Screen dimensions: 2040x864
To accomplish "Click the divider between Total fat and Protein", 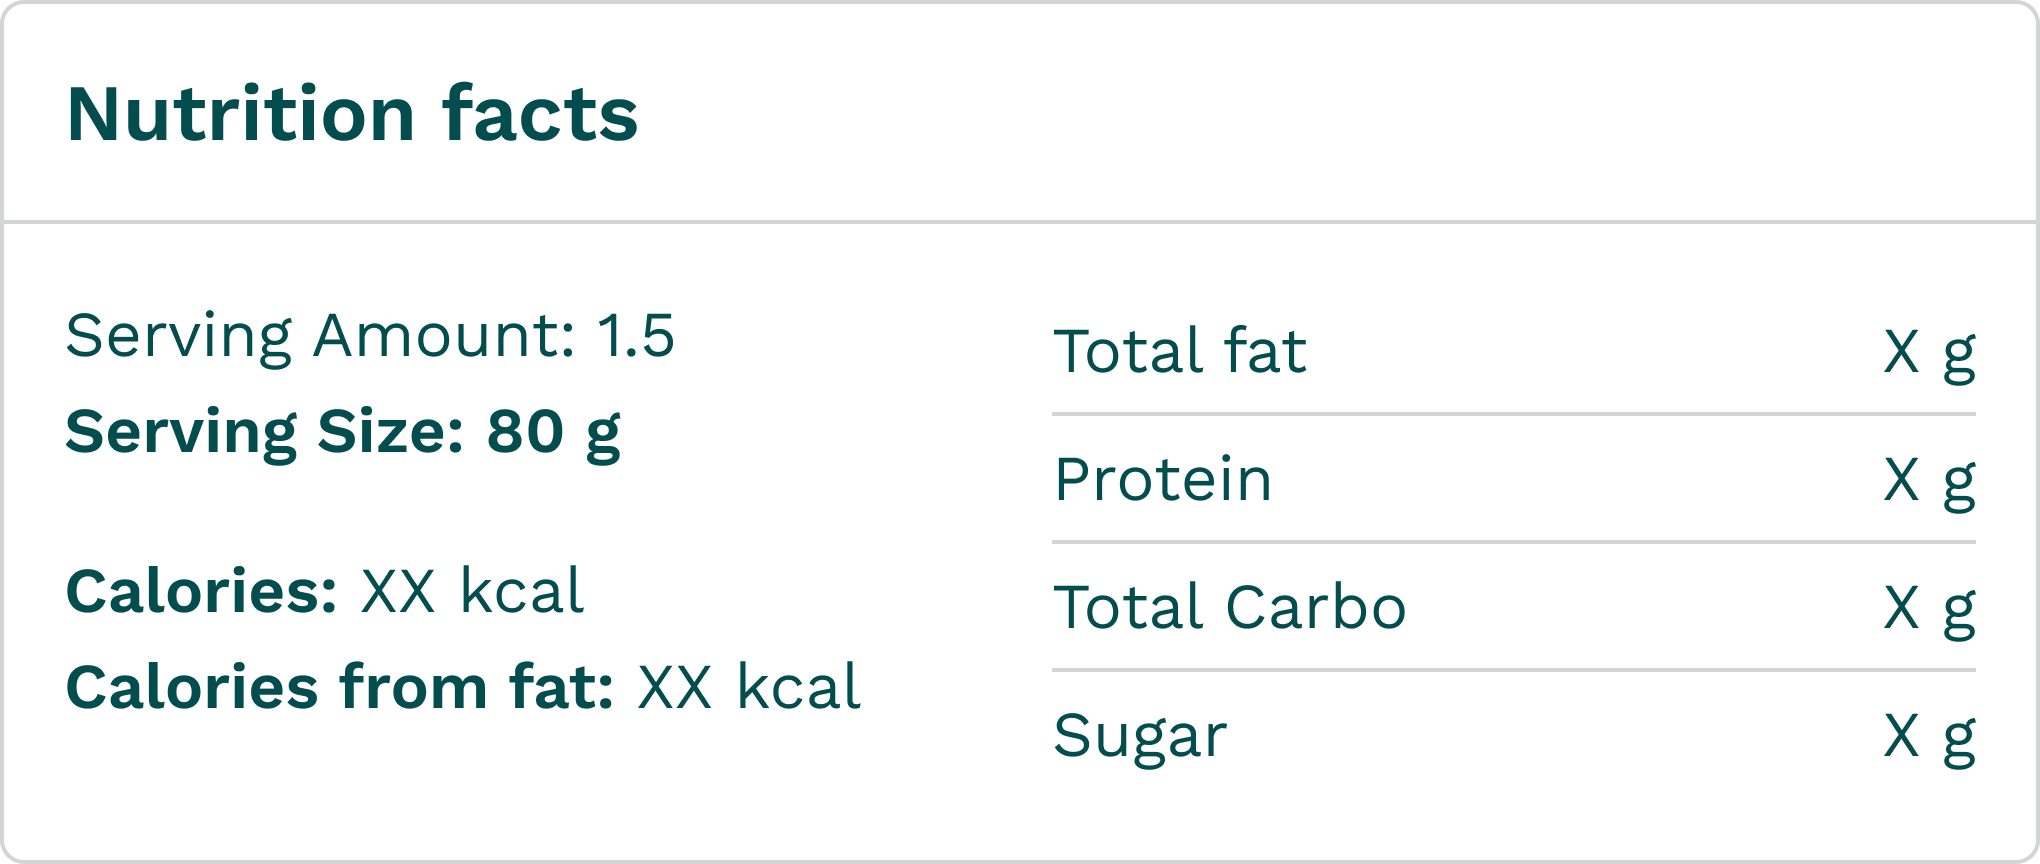I will (1514, 414).
